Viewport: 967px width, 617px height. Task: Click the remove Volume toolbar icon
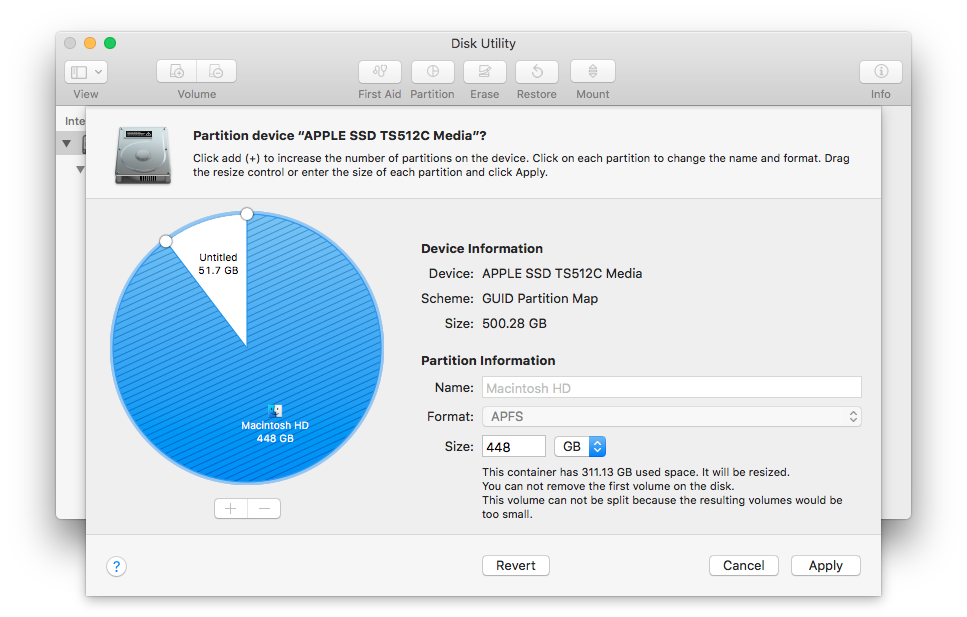click(x=216, y=72)
